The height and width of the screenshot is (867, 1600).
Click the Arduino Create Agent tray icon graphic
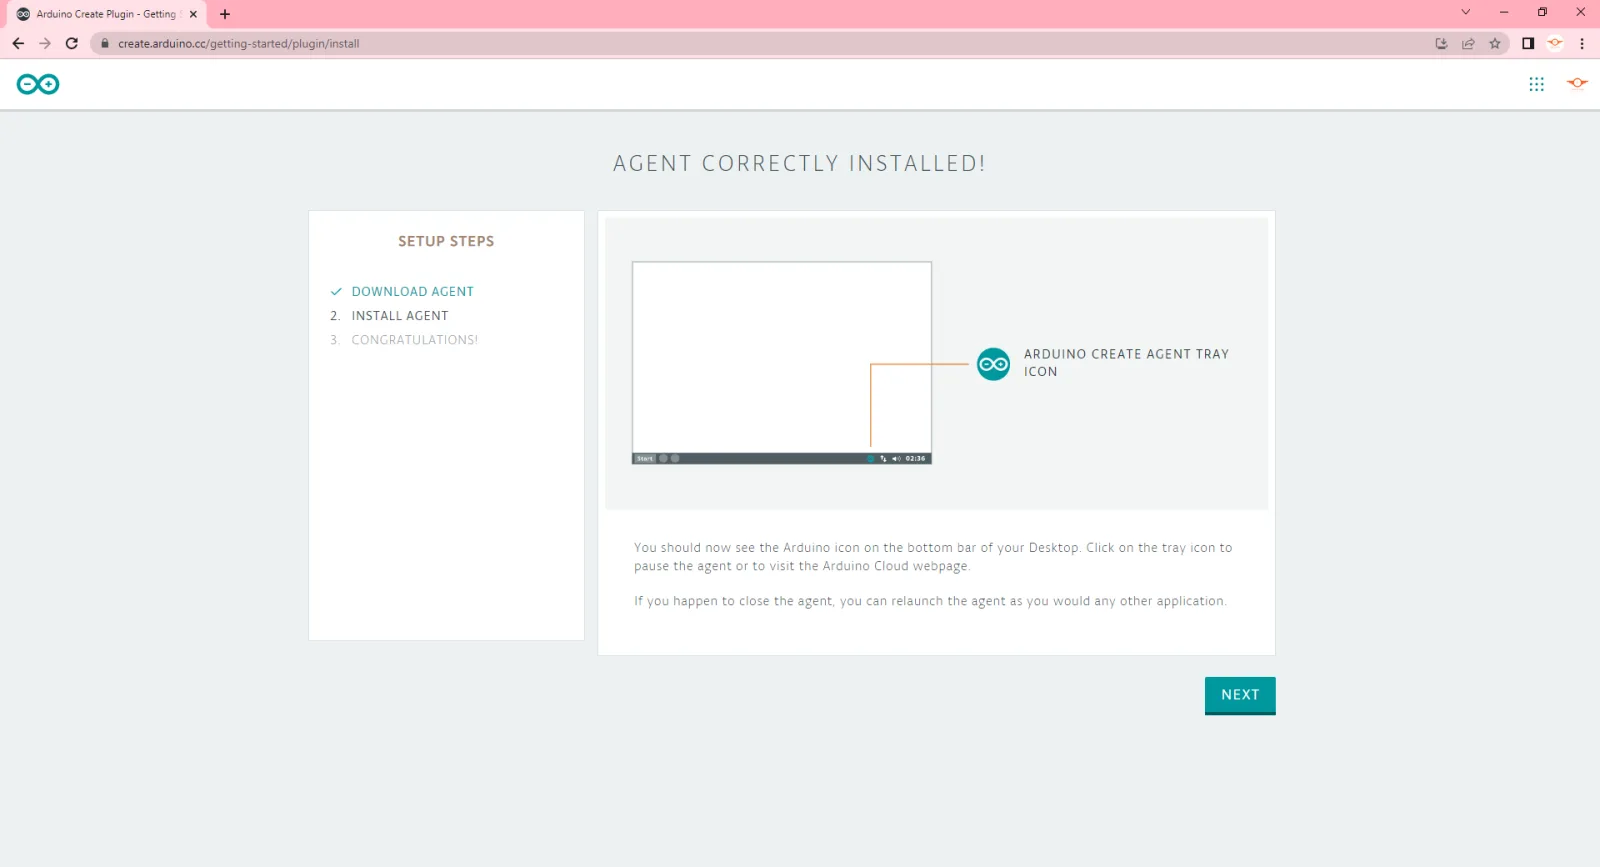click(x=993, y=364)
